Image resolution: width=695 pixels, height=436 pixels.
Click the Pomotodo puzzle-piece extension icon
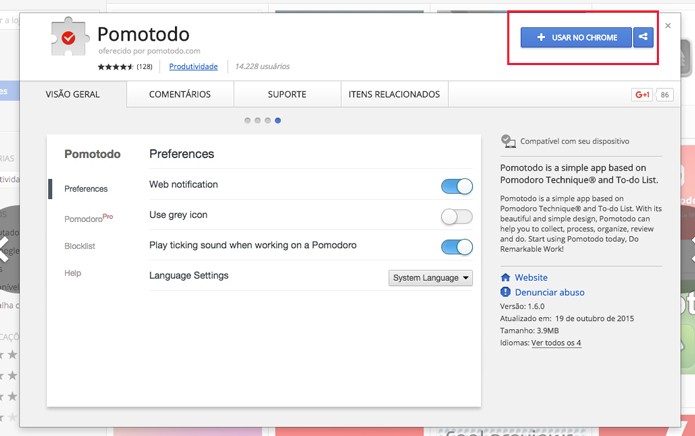[x=70, y=36]
